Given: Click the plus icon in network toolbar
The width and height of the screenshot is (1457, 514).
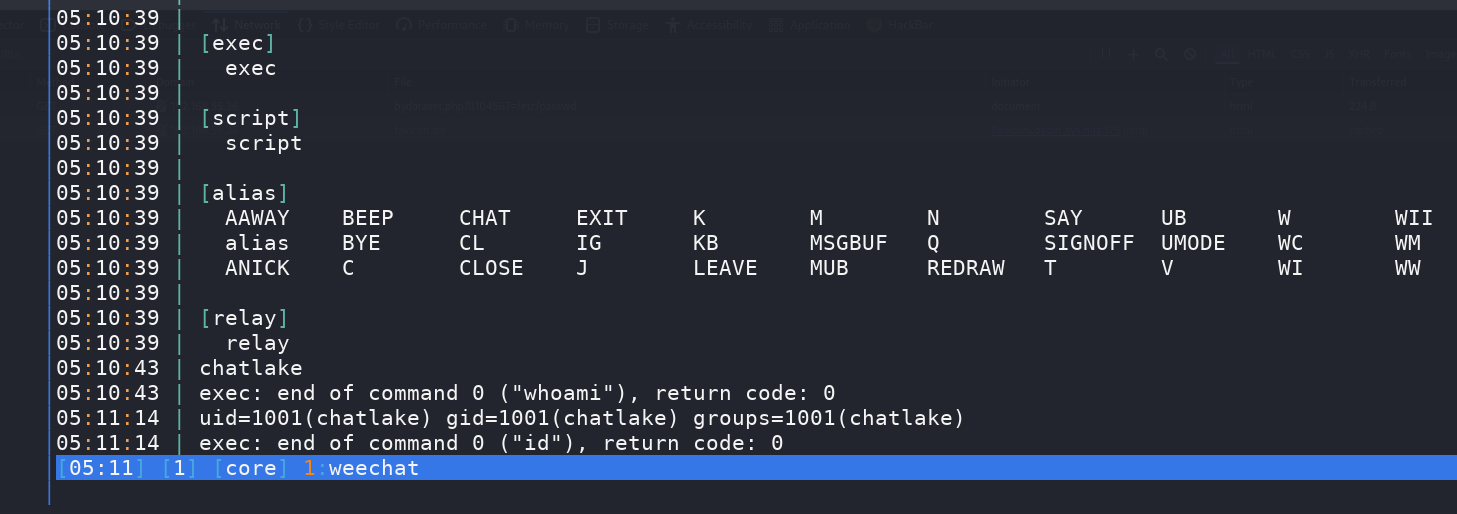Looking at the screenshot, I should pos(1133,55).
